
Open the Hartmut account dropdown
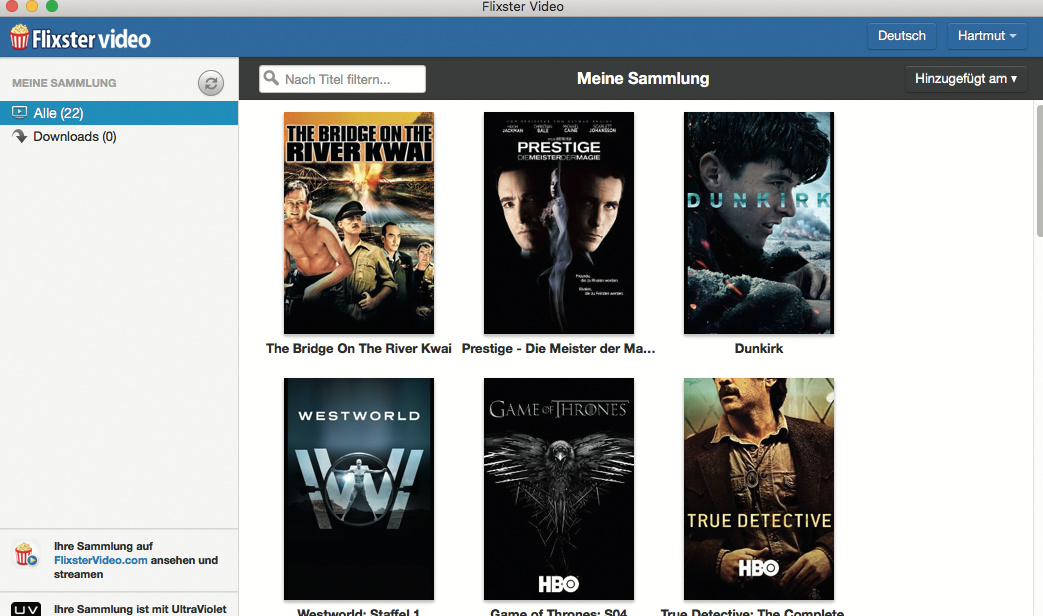pyautogui.click(x=986, y=36)
